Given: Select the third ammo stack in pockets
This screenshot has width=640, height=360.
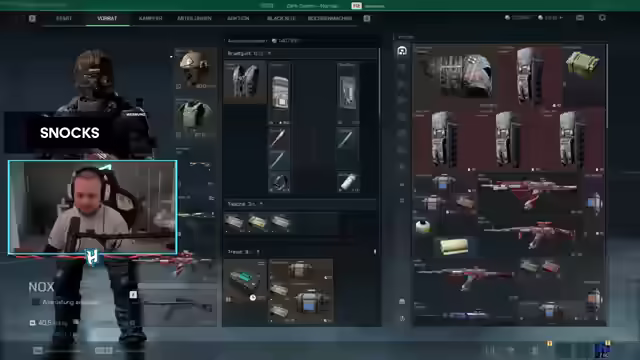Looking at the screenshot, I should coord(280,222).
